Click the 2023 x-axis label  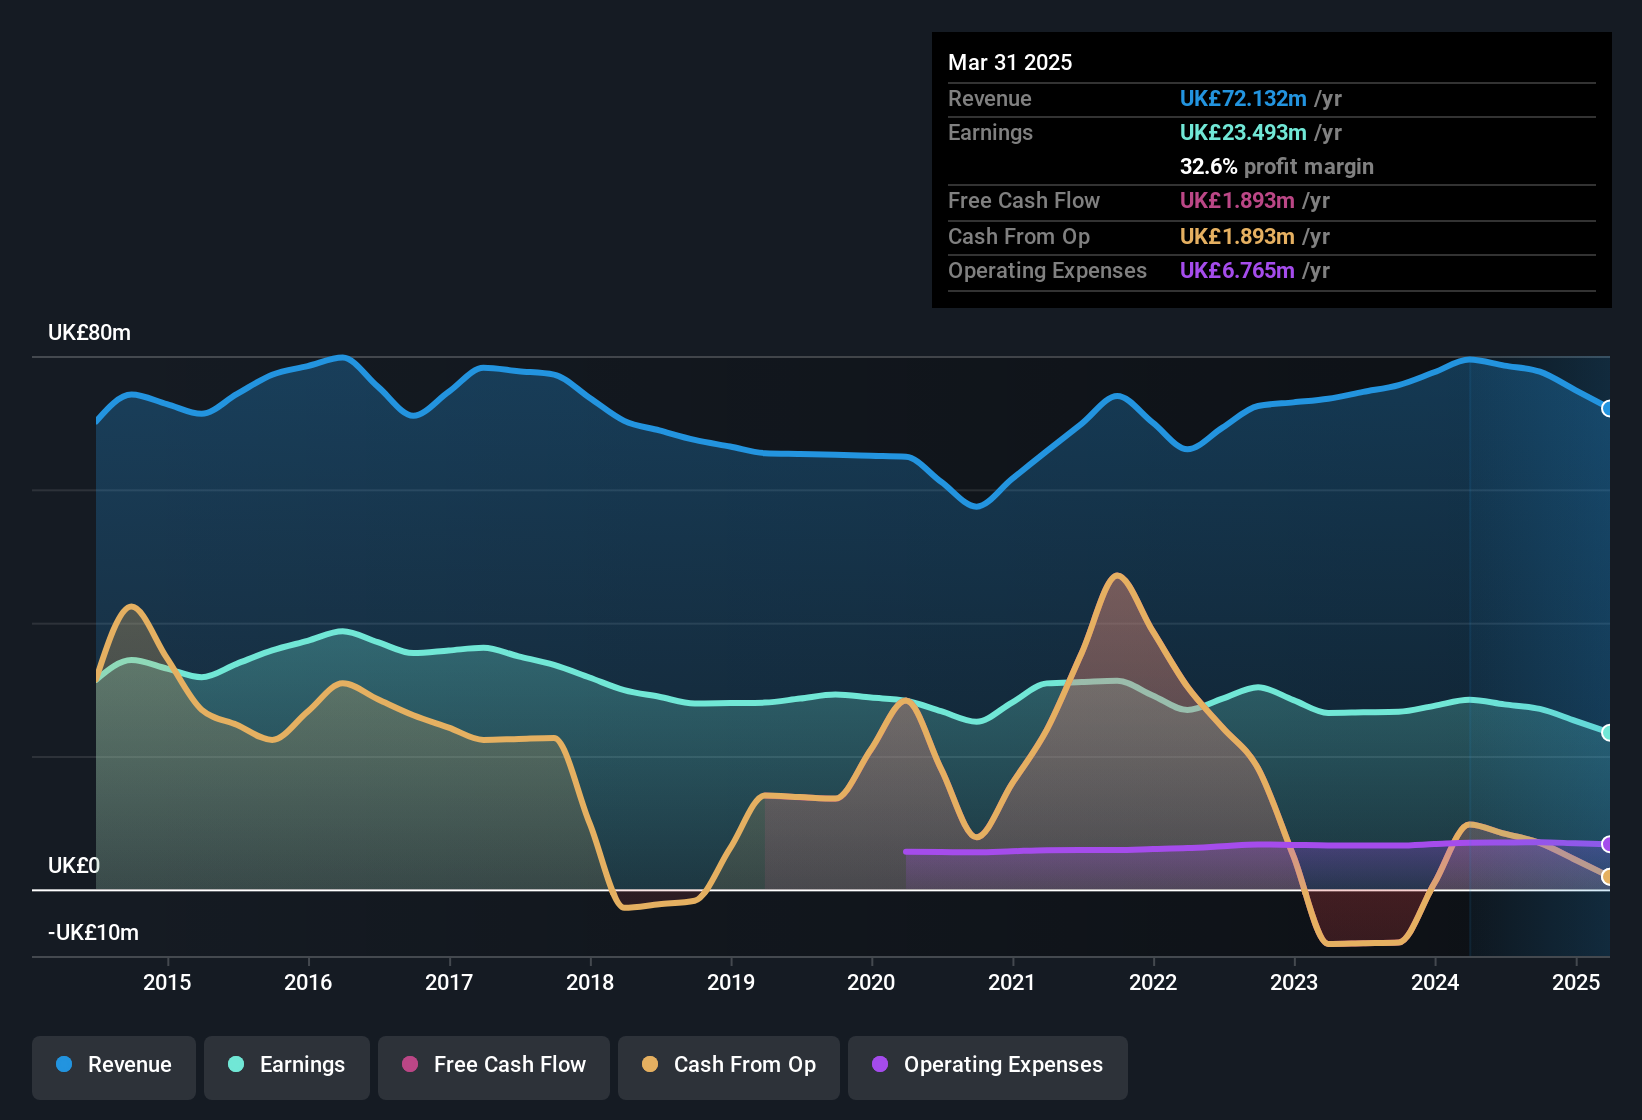coord(1294,982)
